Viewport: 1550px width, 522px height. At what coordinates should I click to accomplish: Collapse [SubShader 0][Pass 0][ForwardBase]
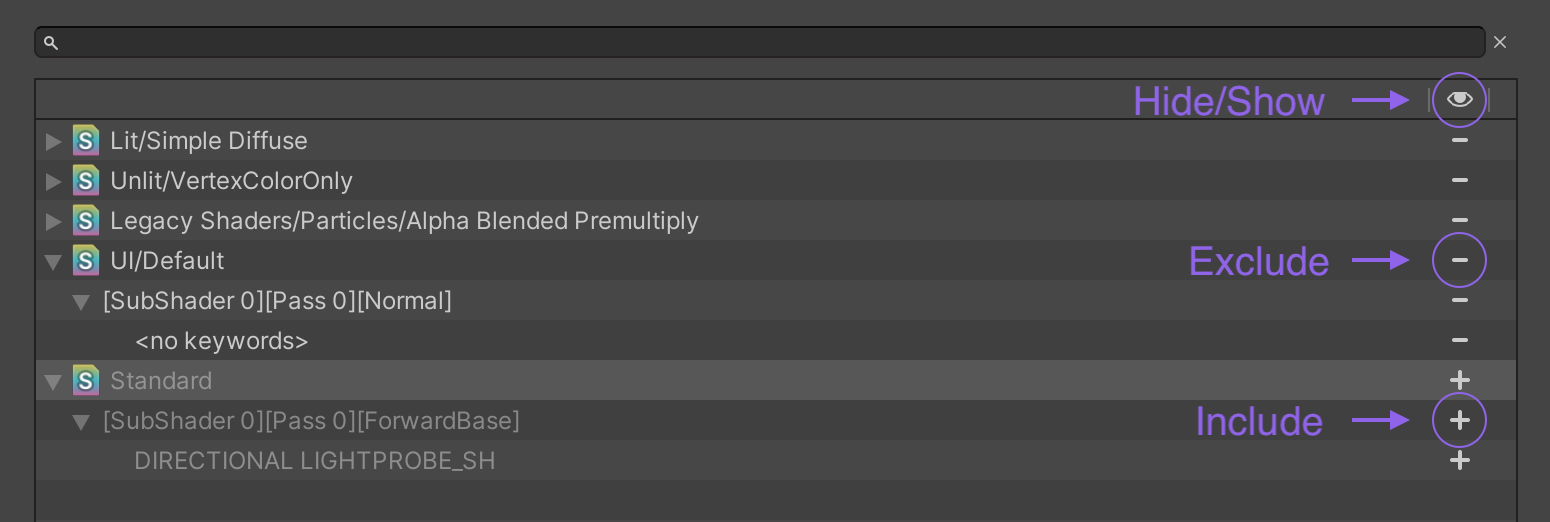(x=82, y=422)
